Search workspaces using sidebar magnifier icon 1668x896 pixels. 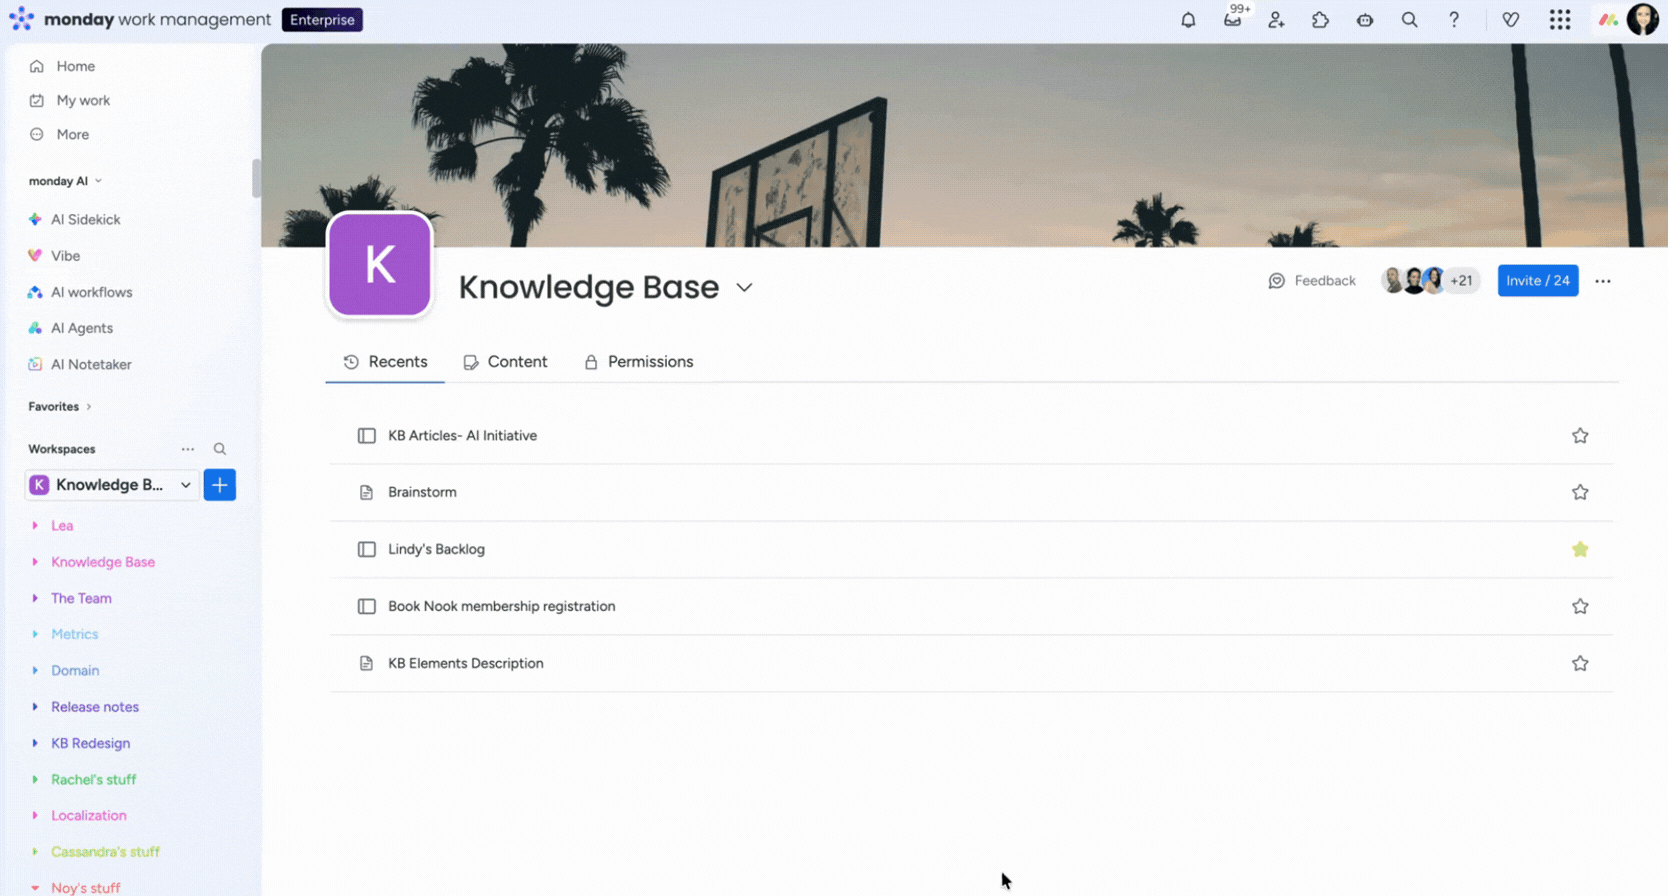click(220, 449)
